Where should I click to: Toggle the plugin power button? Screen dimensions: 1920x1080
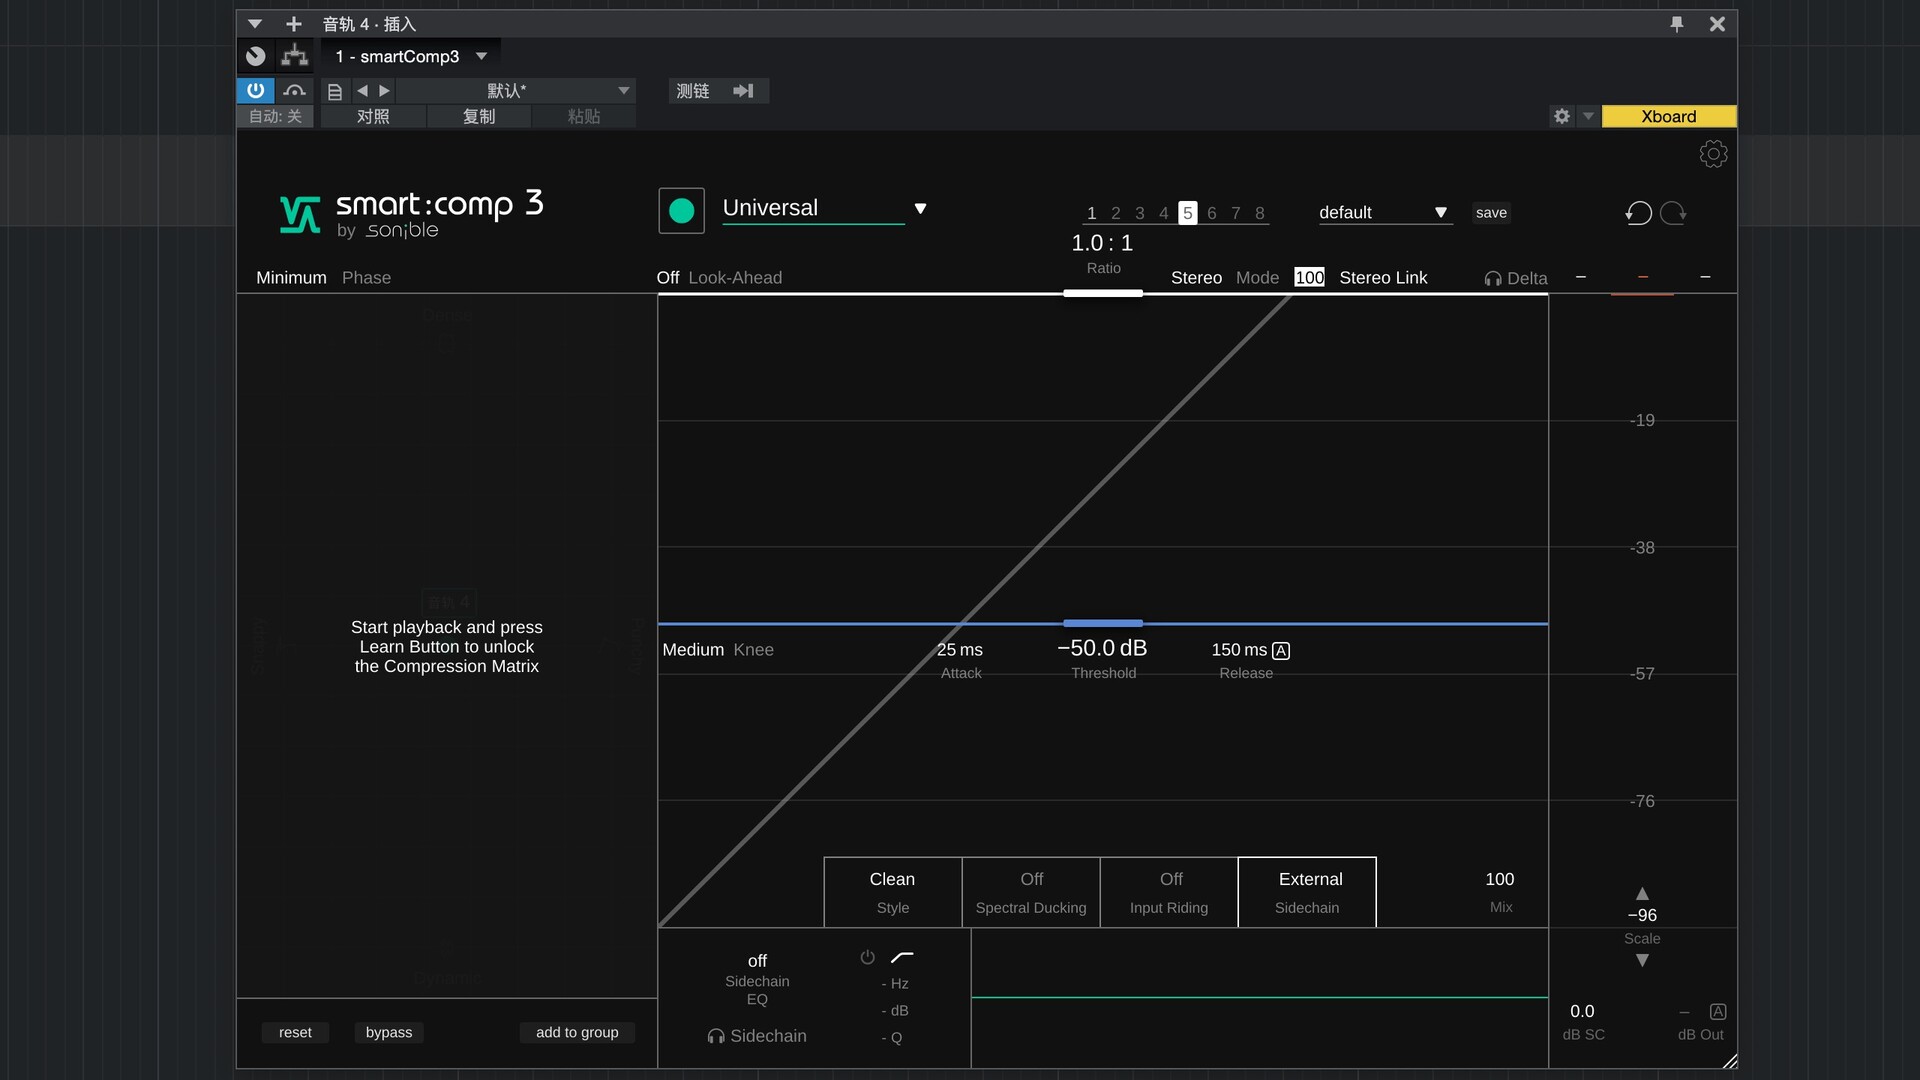255,91
